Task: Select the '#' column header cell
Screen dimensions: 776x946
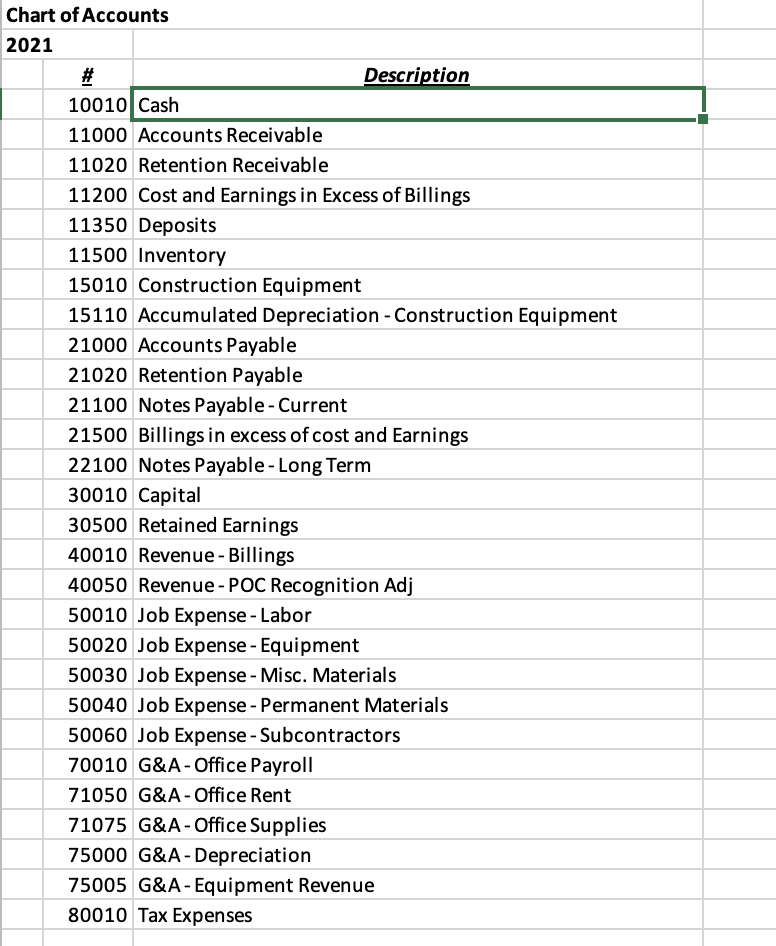Action: (87, 74)
